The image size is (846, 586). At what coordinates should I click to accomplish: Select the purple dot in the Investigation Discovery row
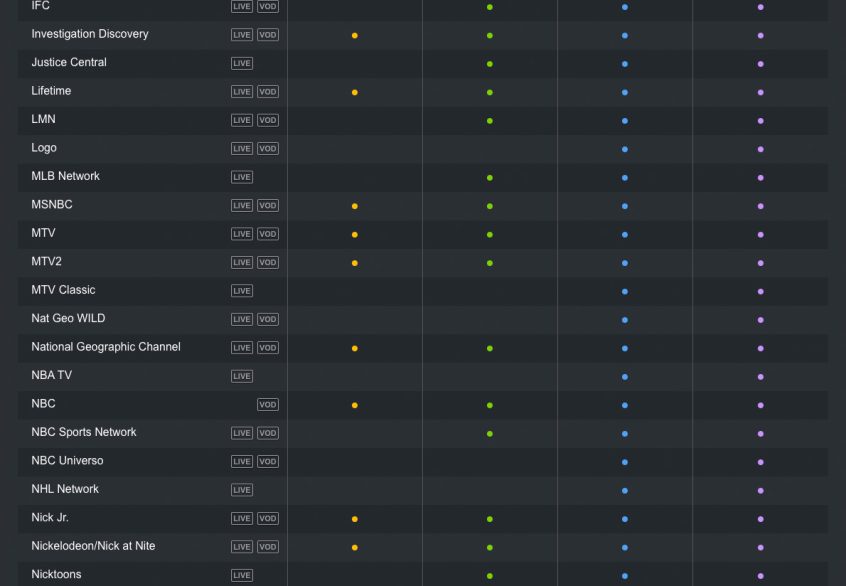click(760, 36)
